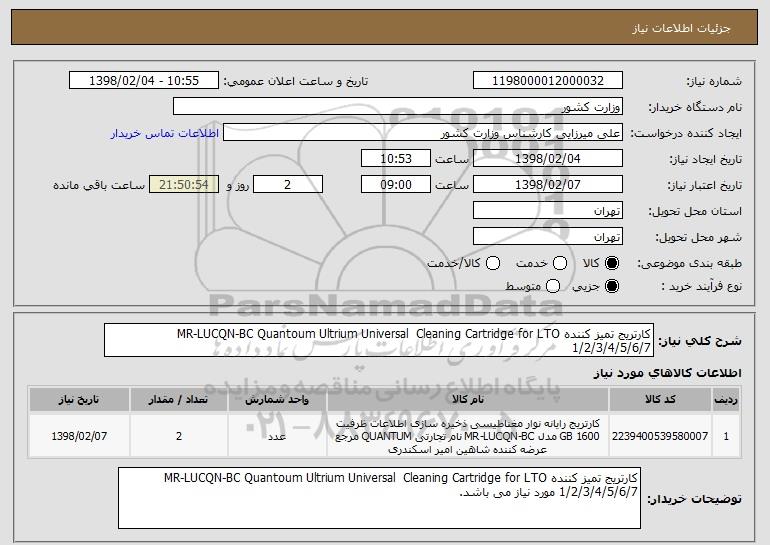Select the خدمت radio button
The width and height of the screenshot is (770, 545).
pos(559,263)
